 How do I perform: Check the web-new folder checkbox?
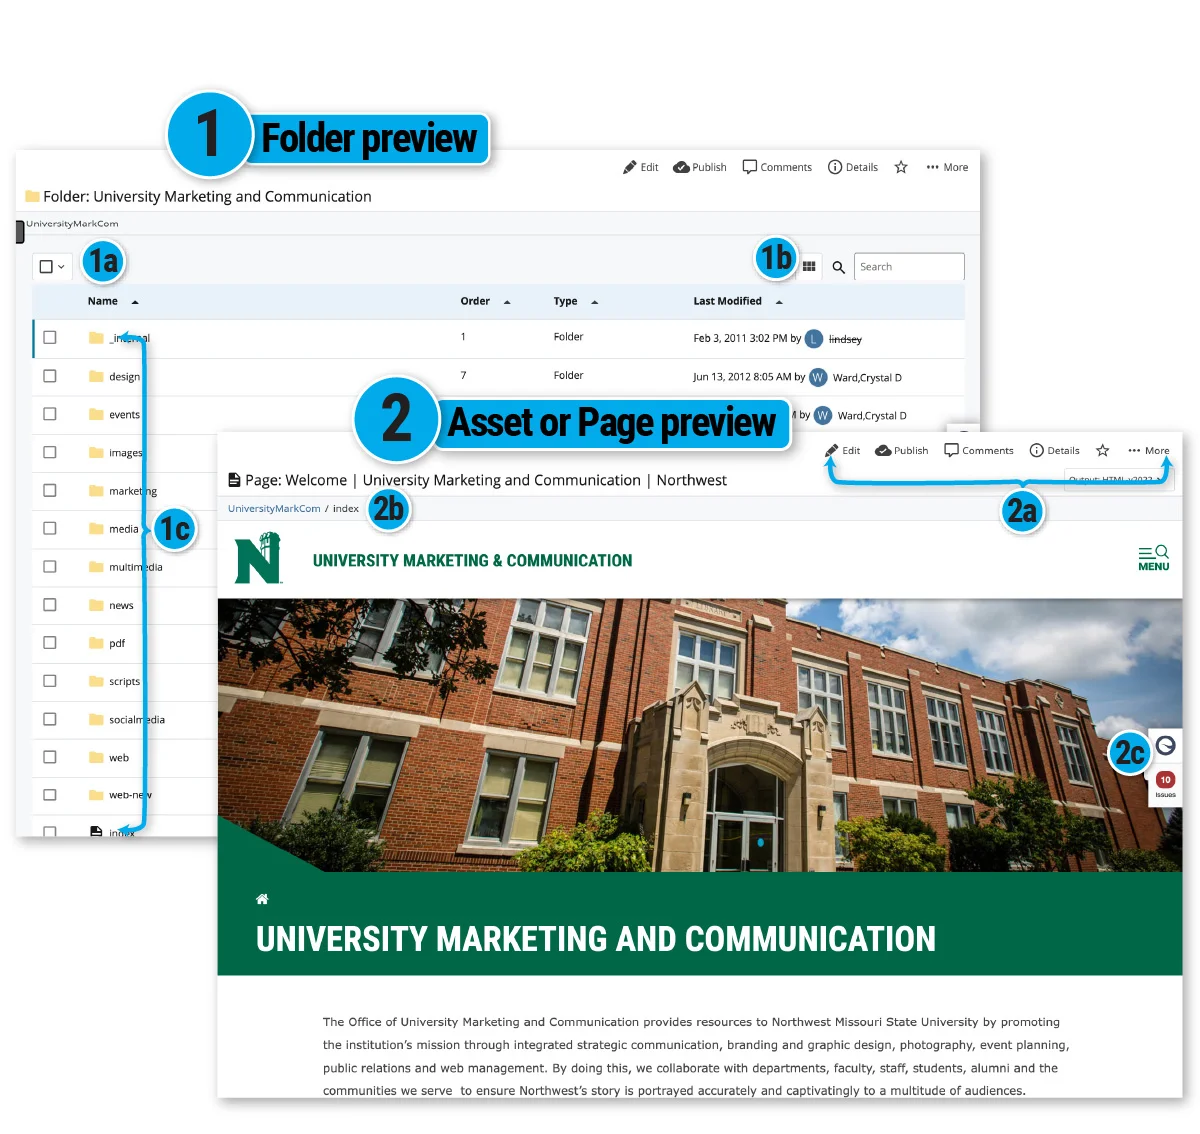(50, 795)
